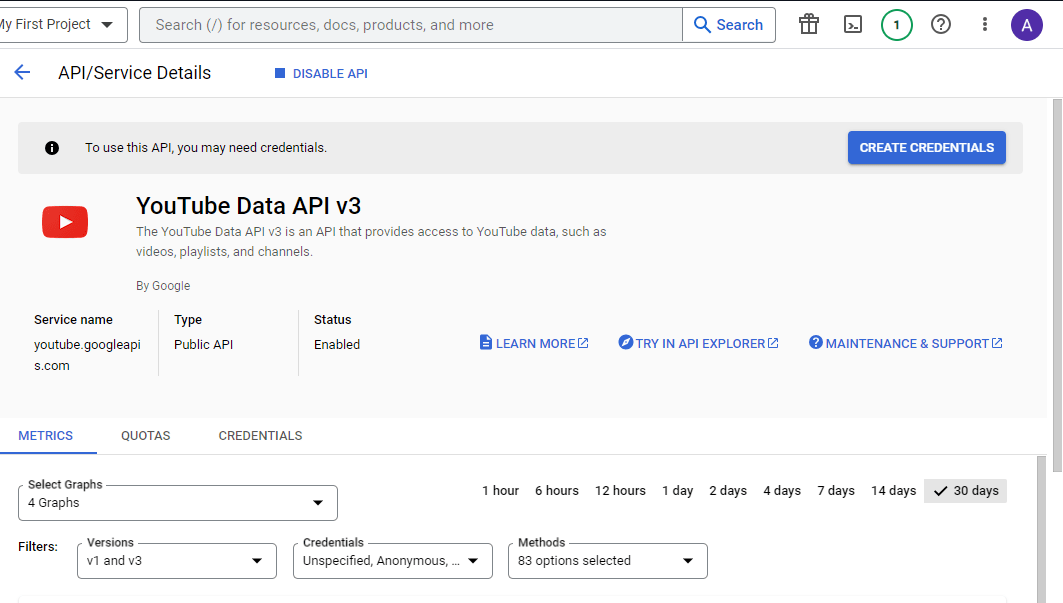
Task: Select the 1 hour time range
Action: point(500,491)
